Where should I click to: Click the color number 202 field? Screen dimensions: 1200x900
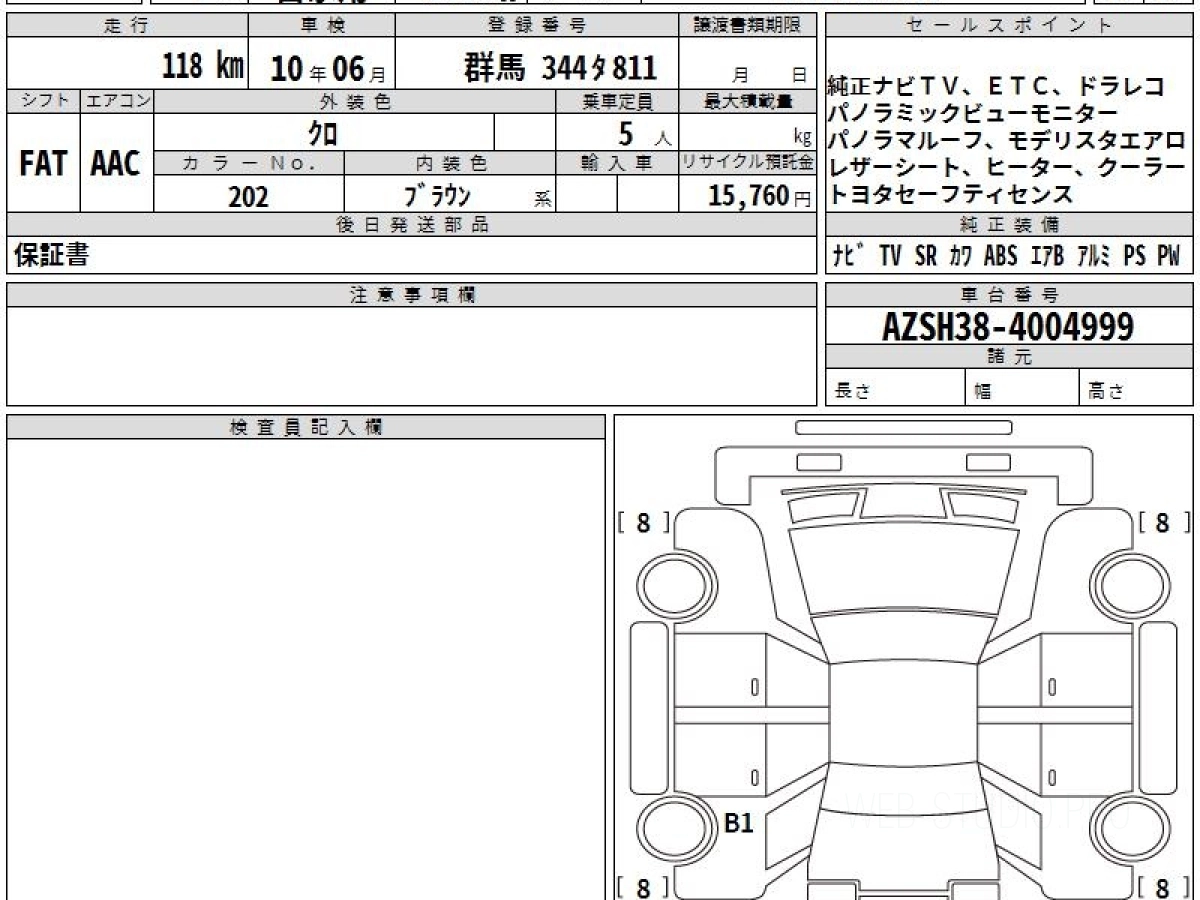[249, 195]
